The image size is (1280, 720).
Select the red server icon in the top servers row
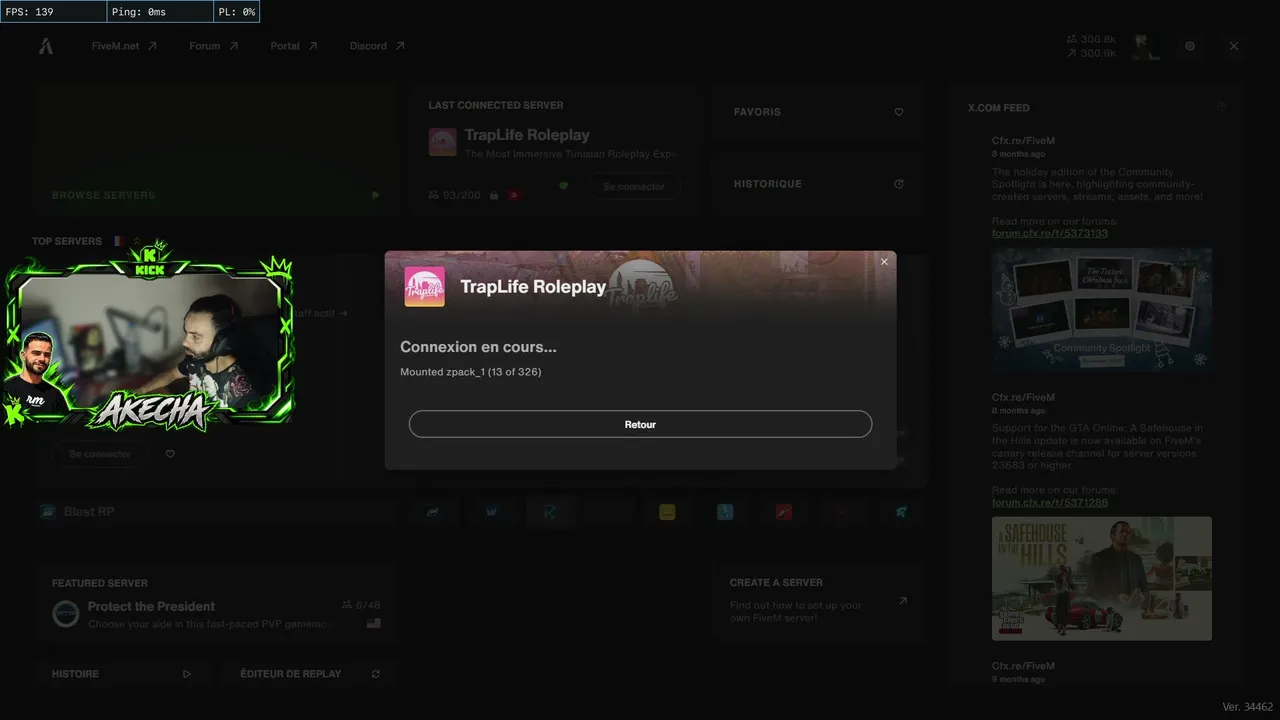[x=784, y=512]
